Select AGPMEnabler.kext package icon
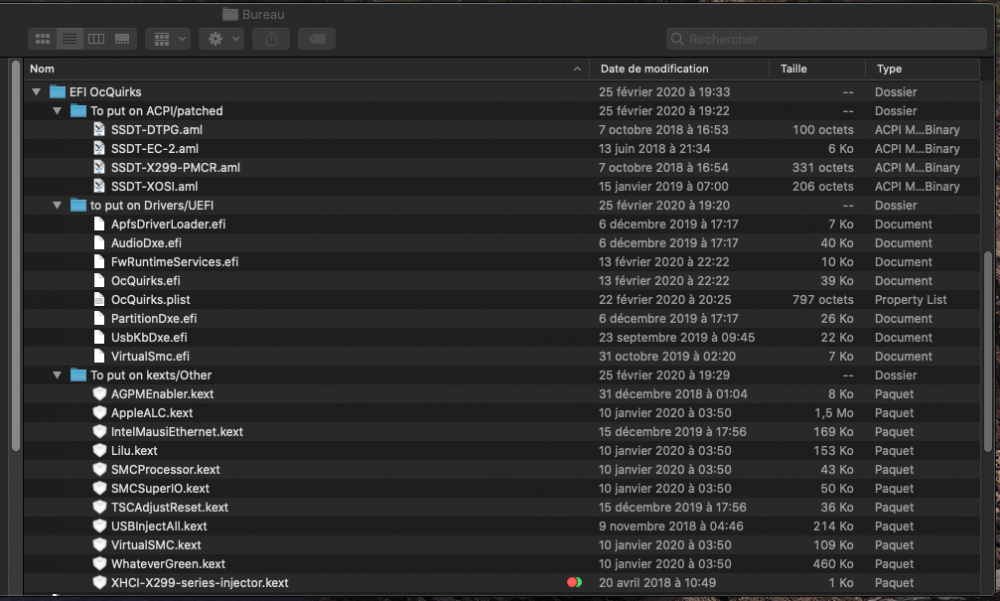Viewport: 1000px width, 601px height. coord(99,394)
